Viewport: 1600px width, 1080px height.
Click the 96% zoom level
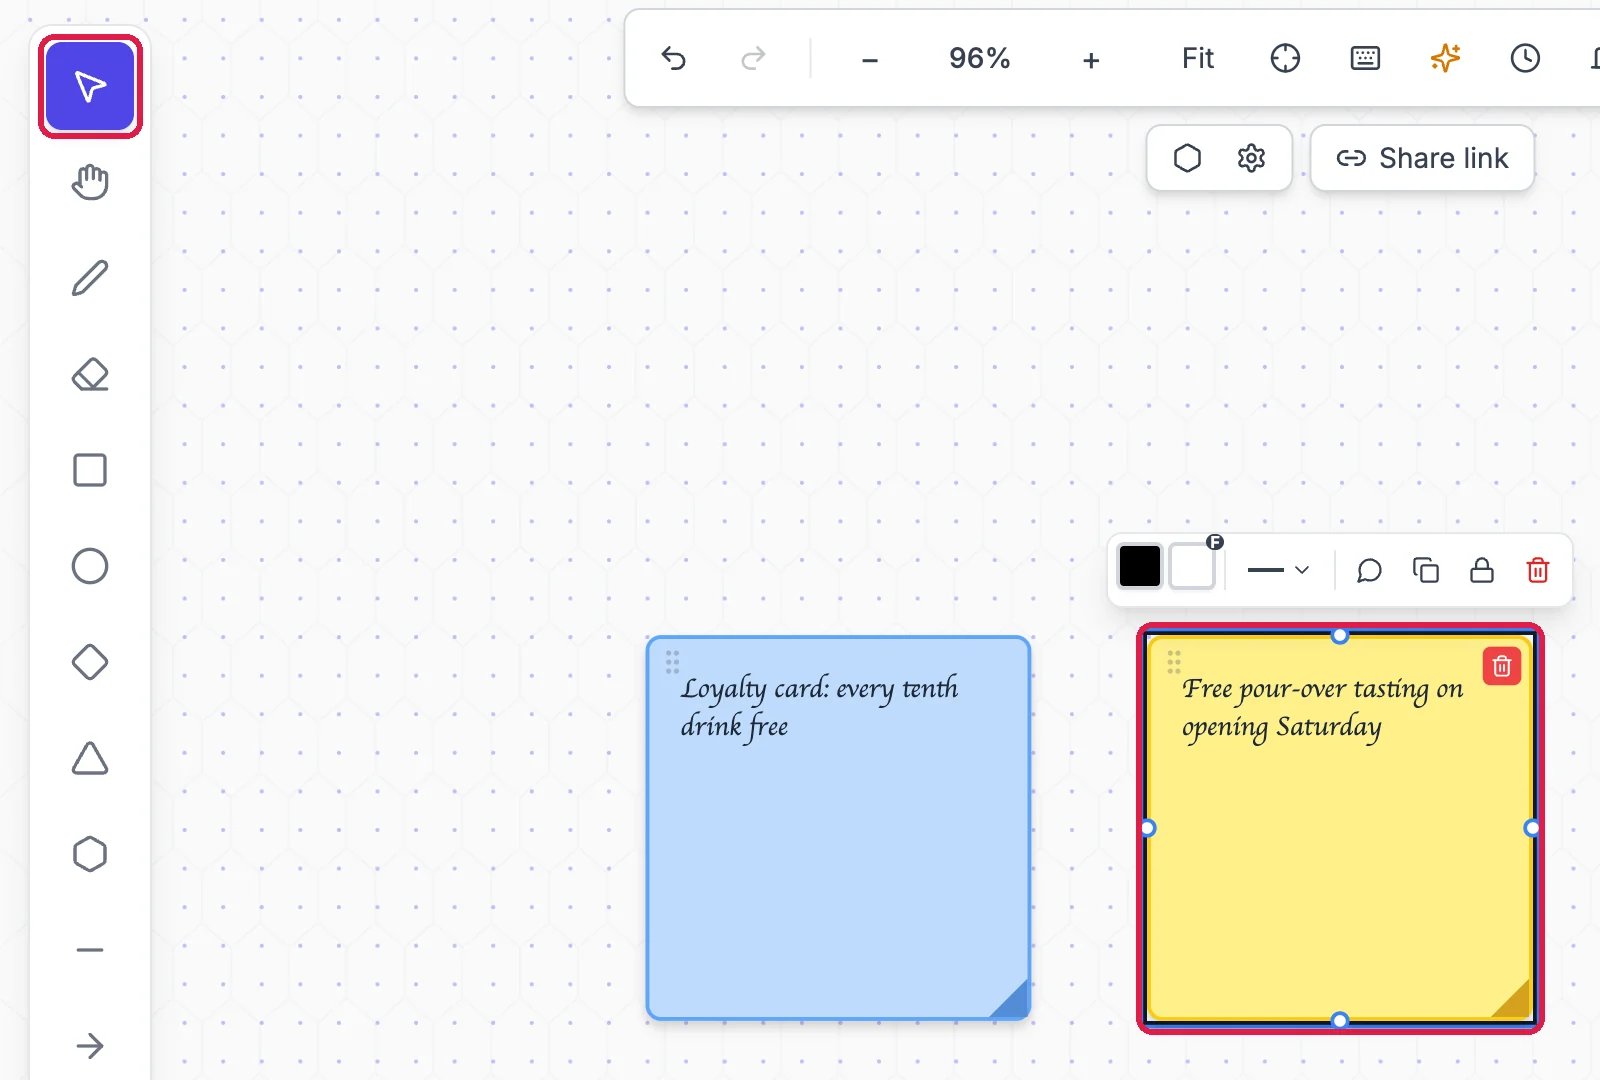[980, 58]
